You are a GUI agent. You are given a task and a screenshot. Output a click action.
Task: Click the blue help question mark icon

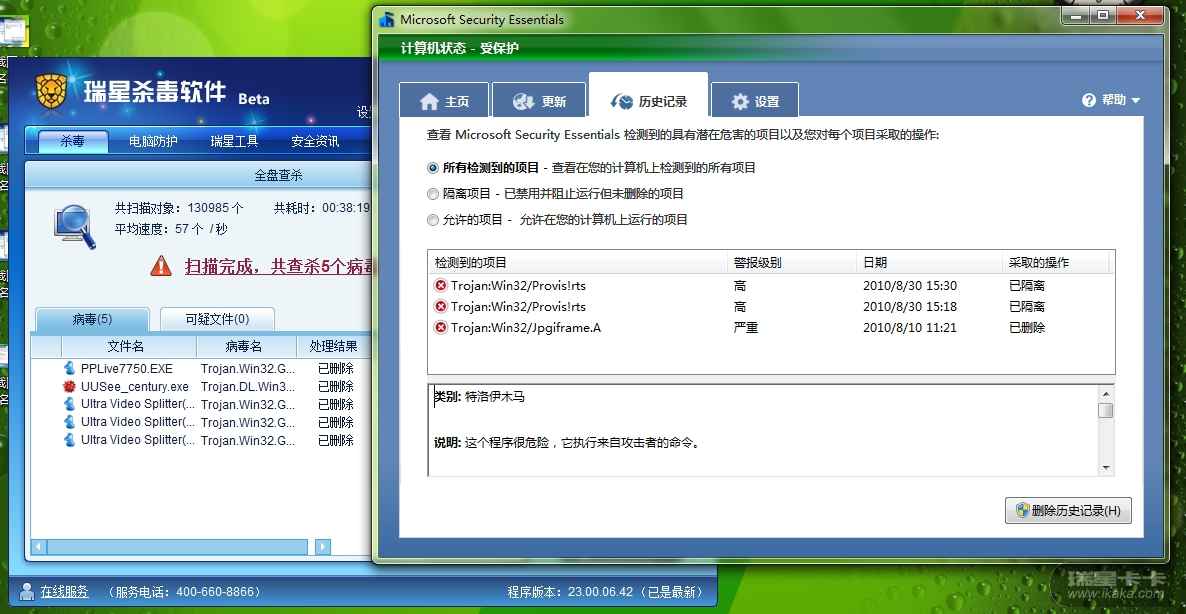tap(1089, 100)
